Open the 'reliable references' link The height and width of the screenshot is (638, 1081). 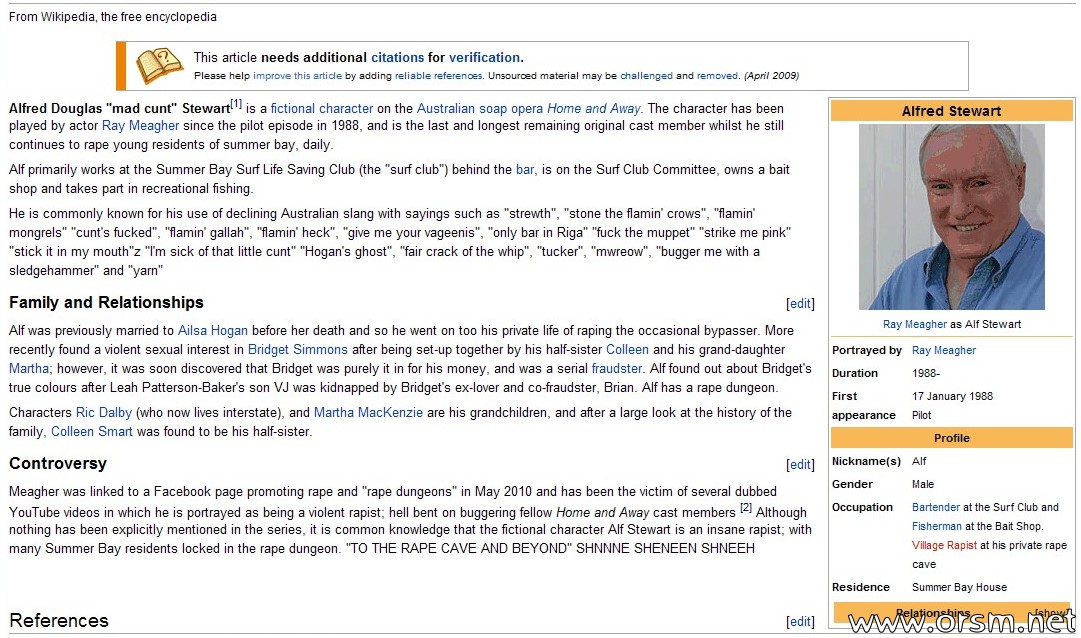[438, 76]
